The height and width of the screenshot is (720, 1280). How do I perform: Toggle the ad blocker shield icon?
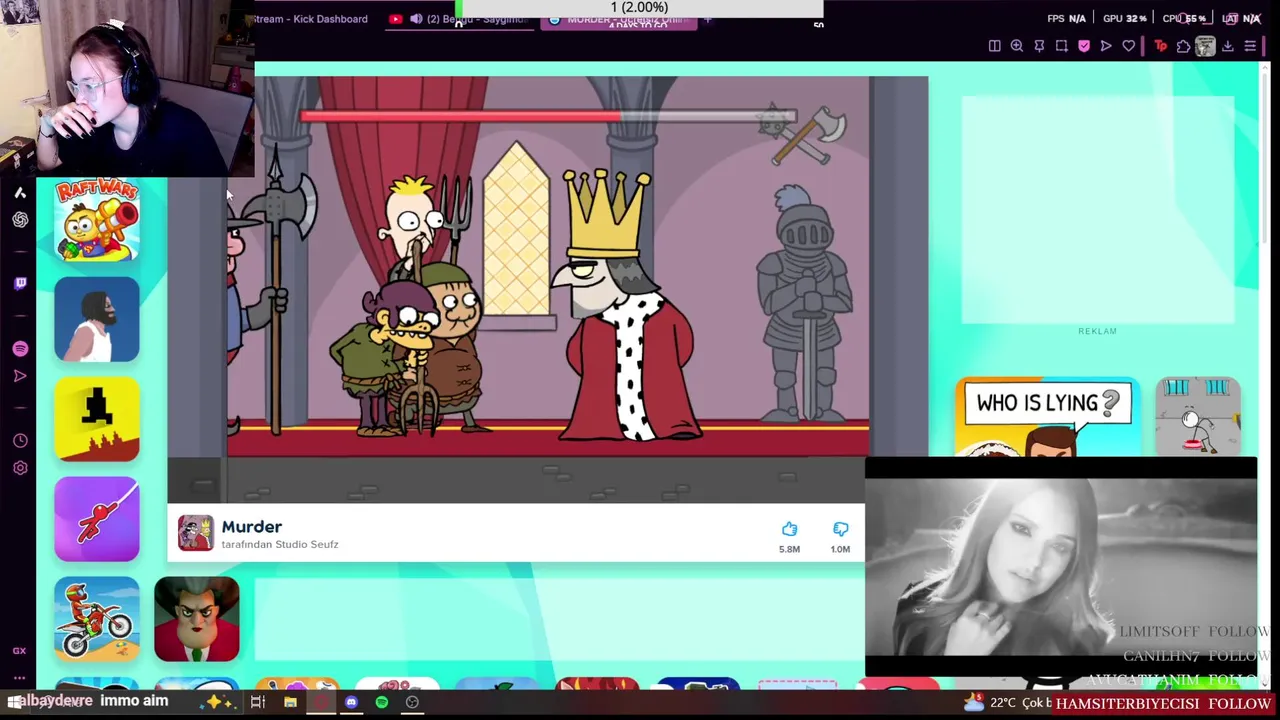pos(1084,46)
